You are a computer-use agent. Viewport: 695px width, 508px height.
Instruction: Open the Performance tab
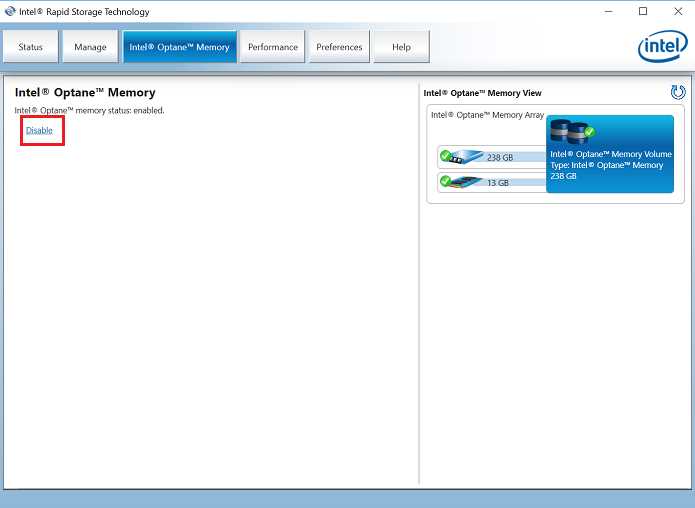[x=273, y=47]
